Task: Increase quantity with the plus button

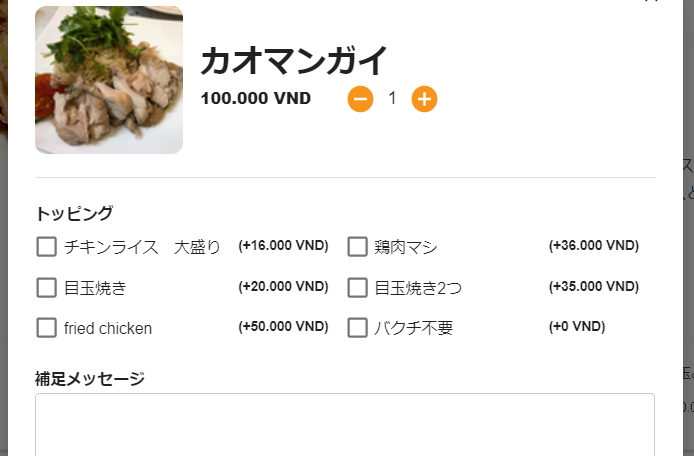Action: [425, 99]
